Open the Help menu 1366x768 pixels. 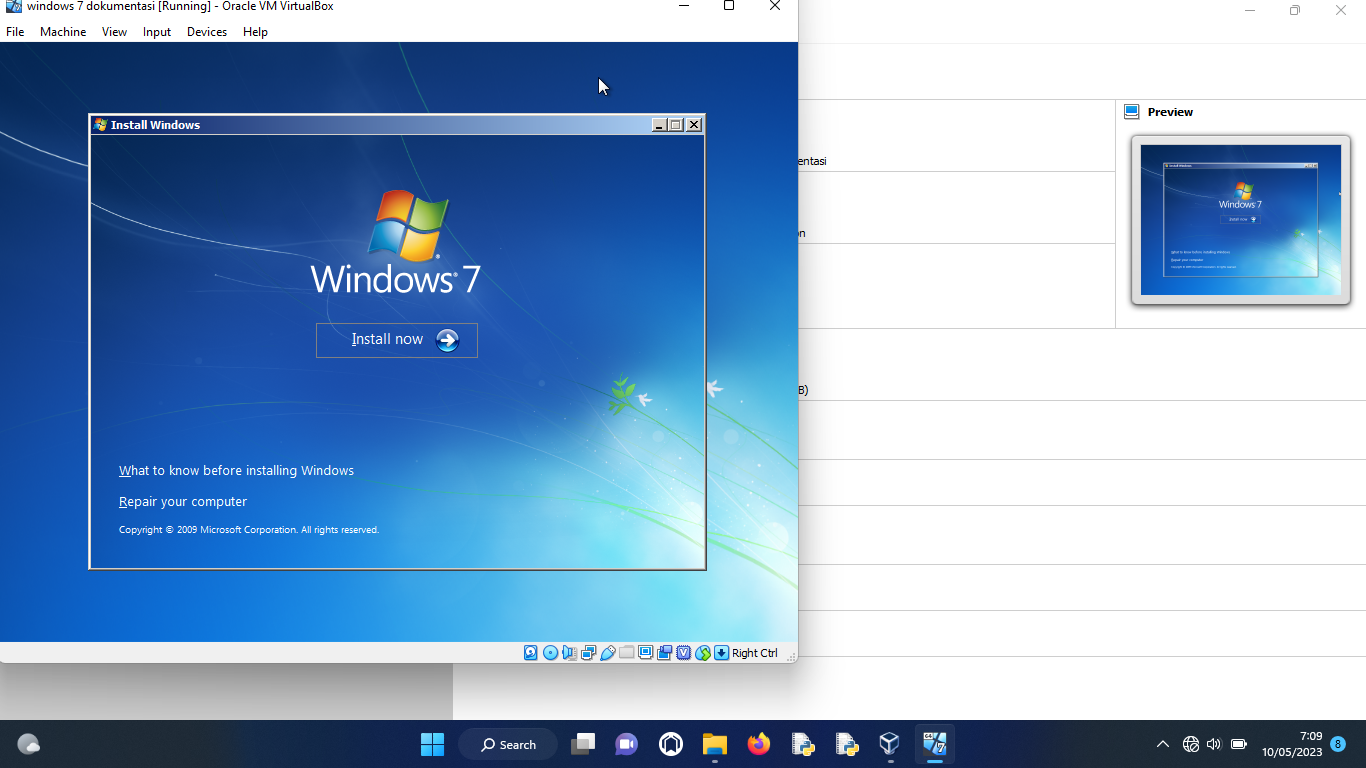255,32
